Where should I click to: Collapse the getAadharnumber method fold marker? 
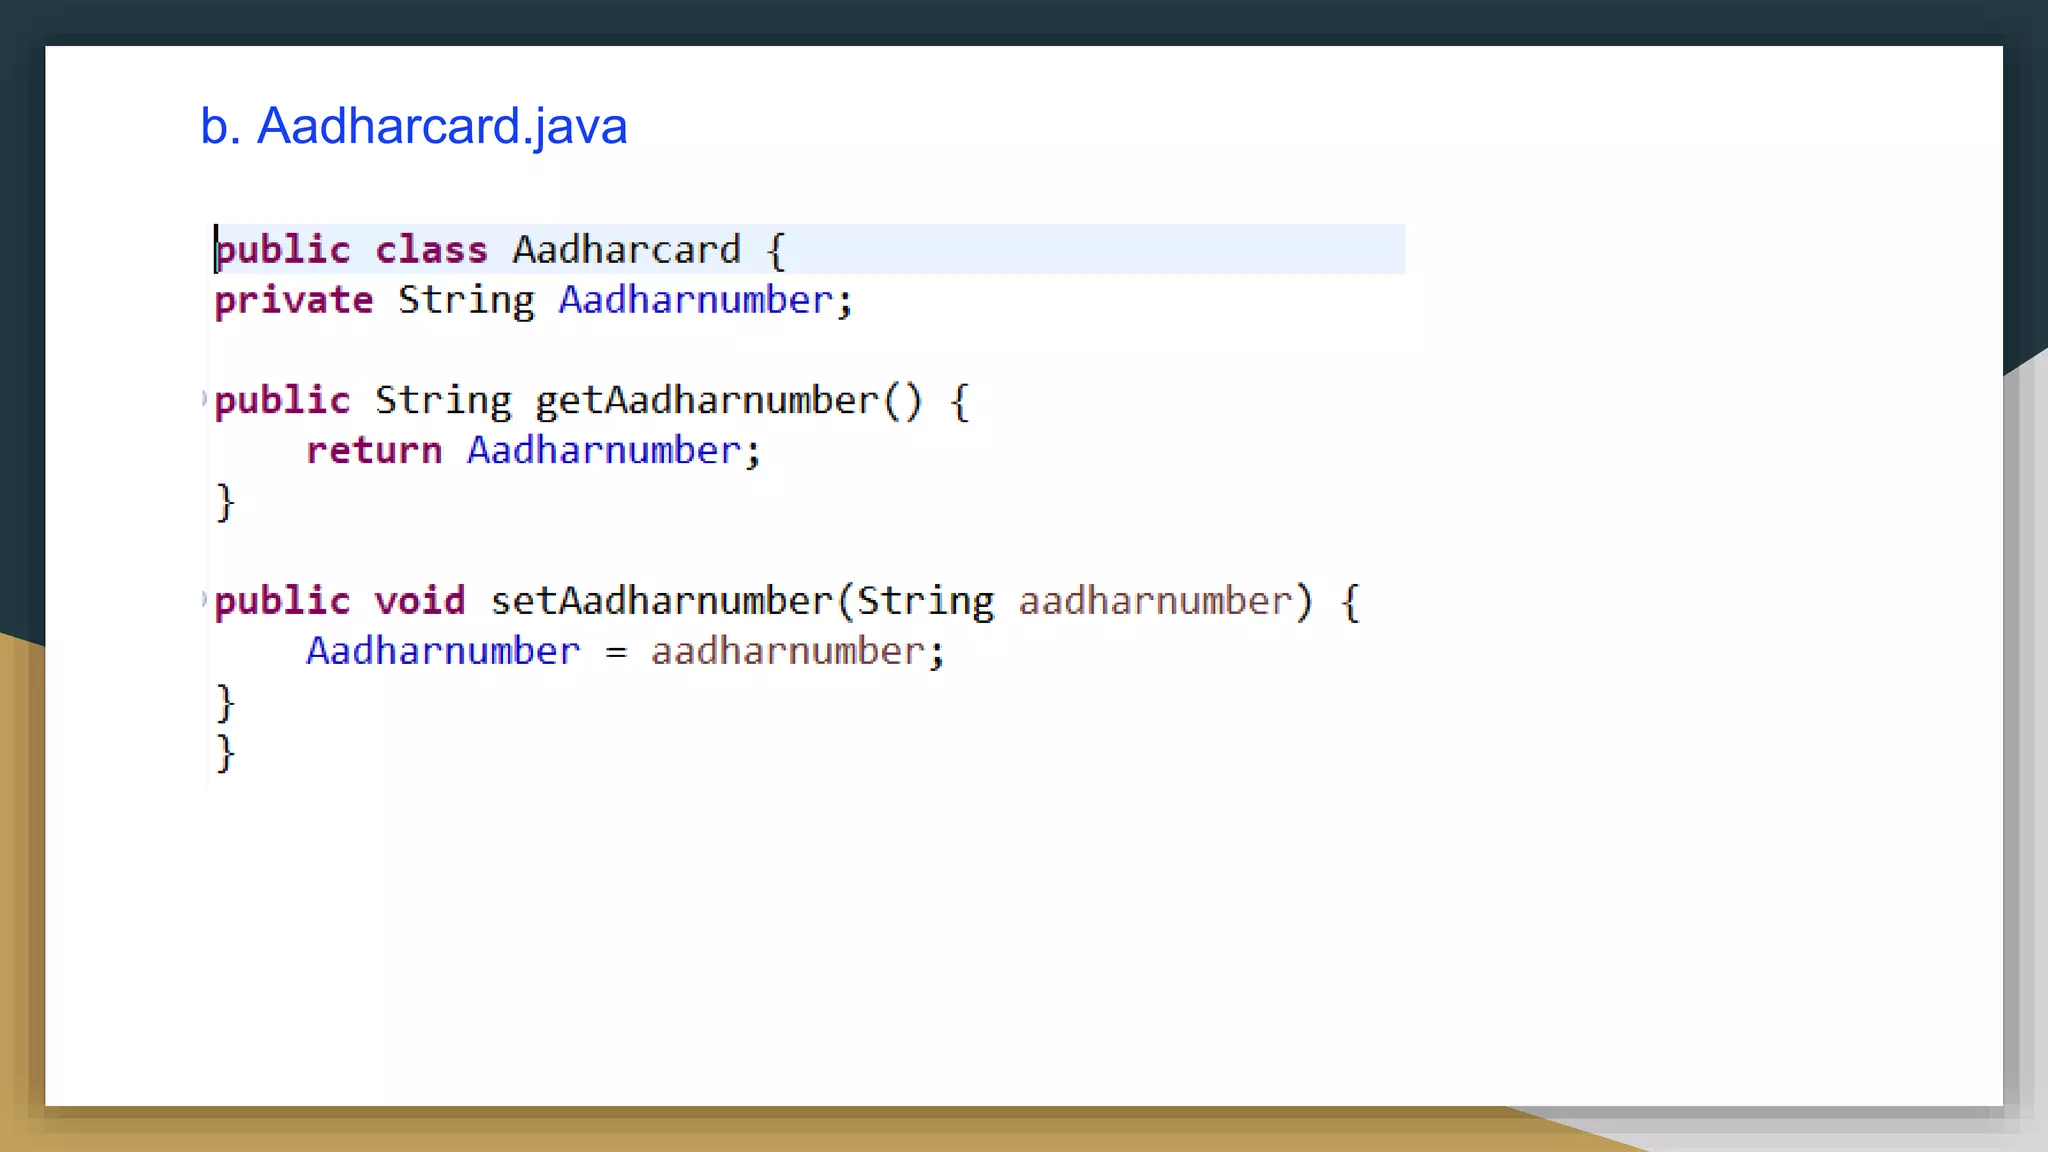204,399
